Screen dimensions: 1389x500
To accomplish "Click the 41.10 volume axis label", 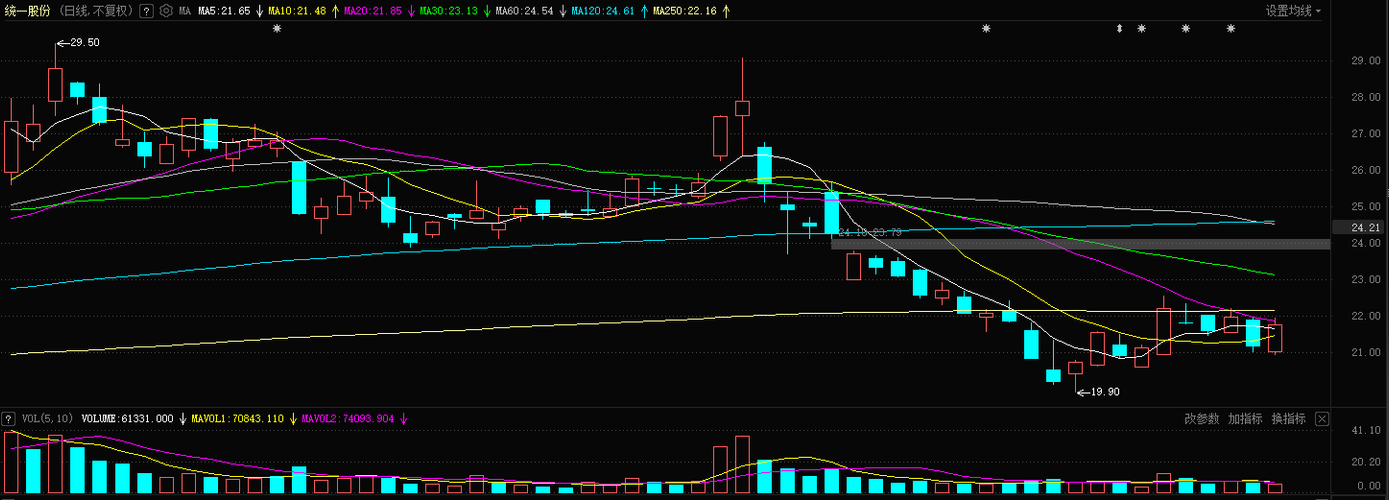I will click(x=1365, y=431).
